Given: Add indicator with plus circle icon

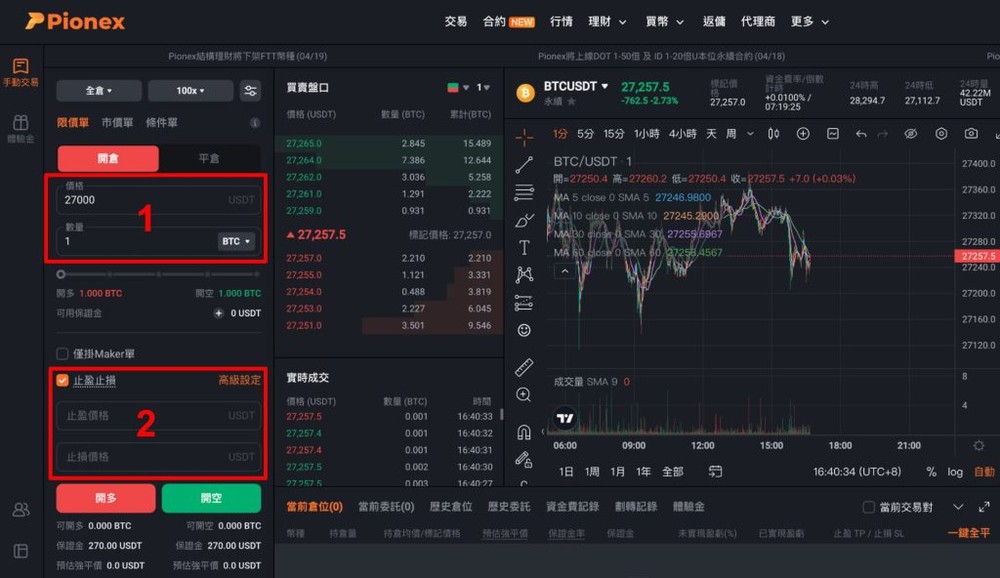Looking at the screenshot, I should (x=803, y=133).
